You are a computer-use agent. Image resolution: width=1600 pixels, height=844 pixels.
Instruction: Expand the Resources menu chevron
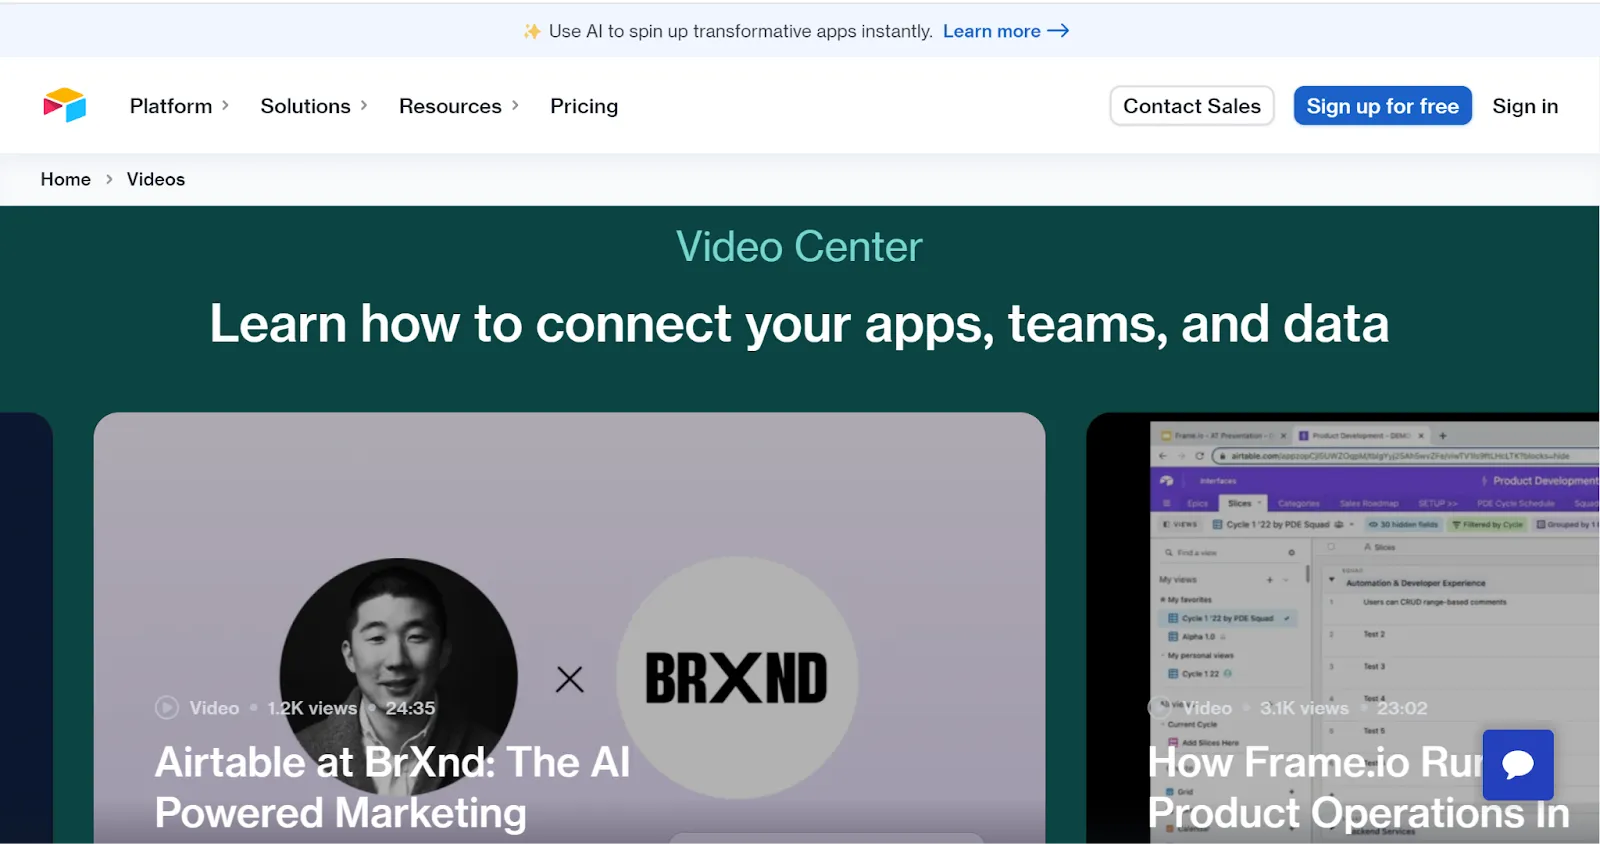[x=515, y=105]
